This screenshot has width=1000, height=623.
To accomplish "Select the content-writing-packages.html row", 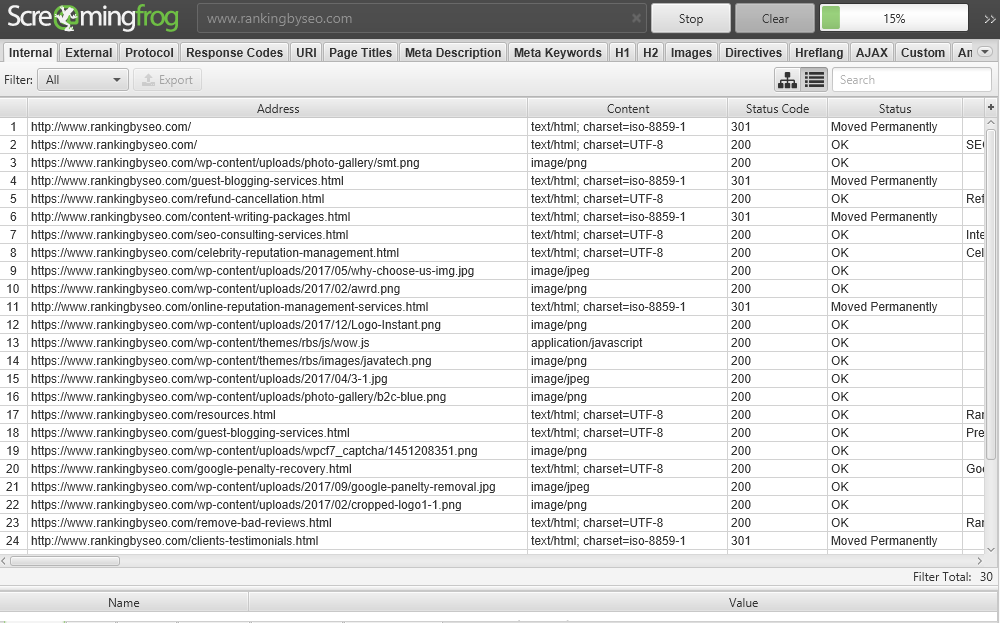I will tap(491, 217).
